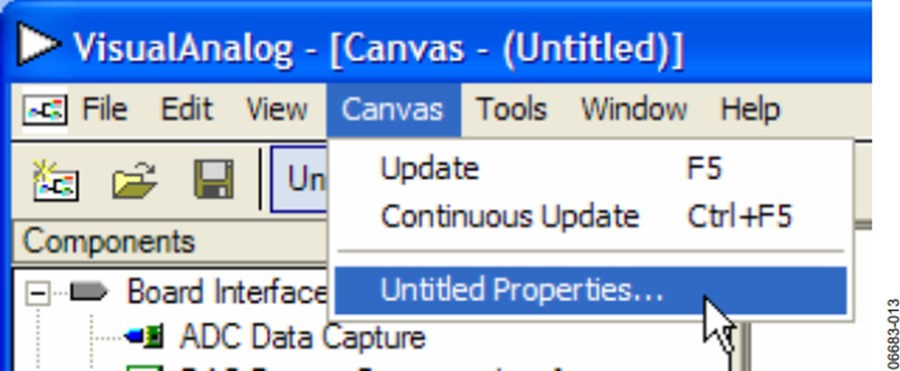This screenshot has height=371, width=900.
Task: Select ADC Data Capture tree item
Action: point(302,337)
